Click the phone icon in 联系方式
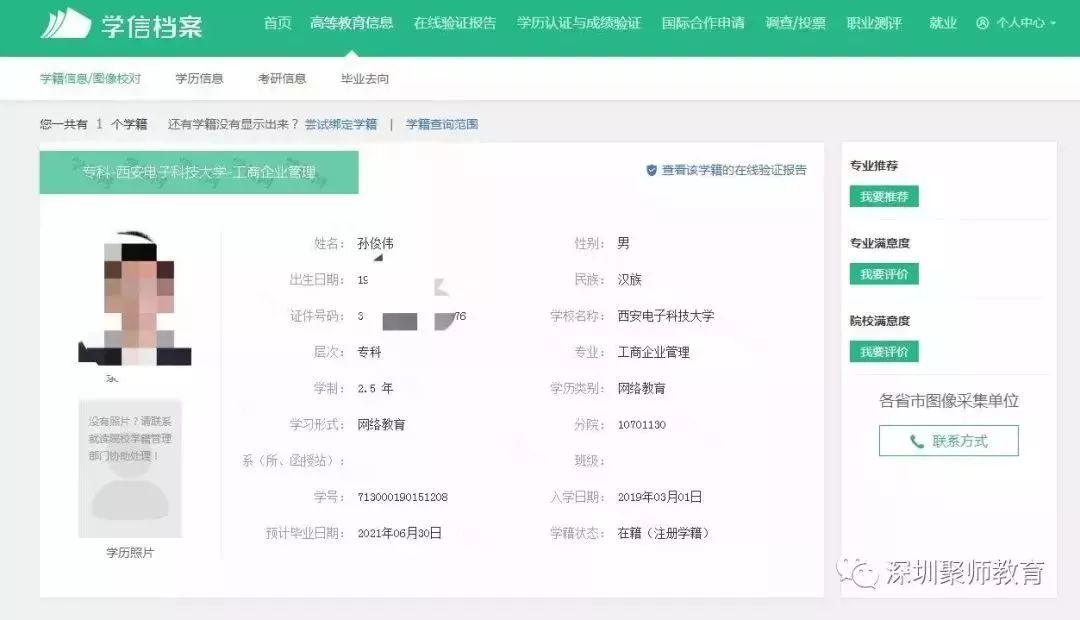This screenshot has width=1080, height=620. click(917, 442)
